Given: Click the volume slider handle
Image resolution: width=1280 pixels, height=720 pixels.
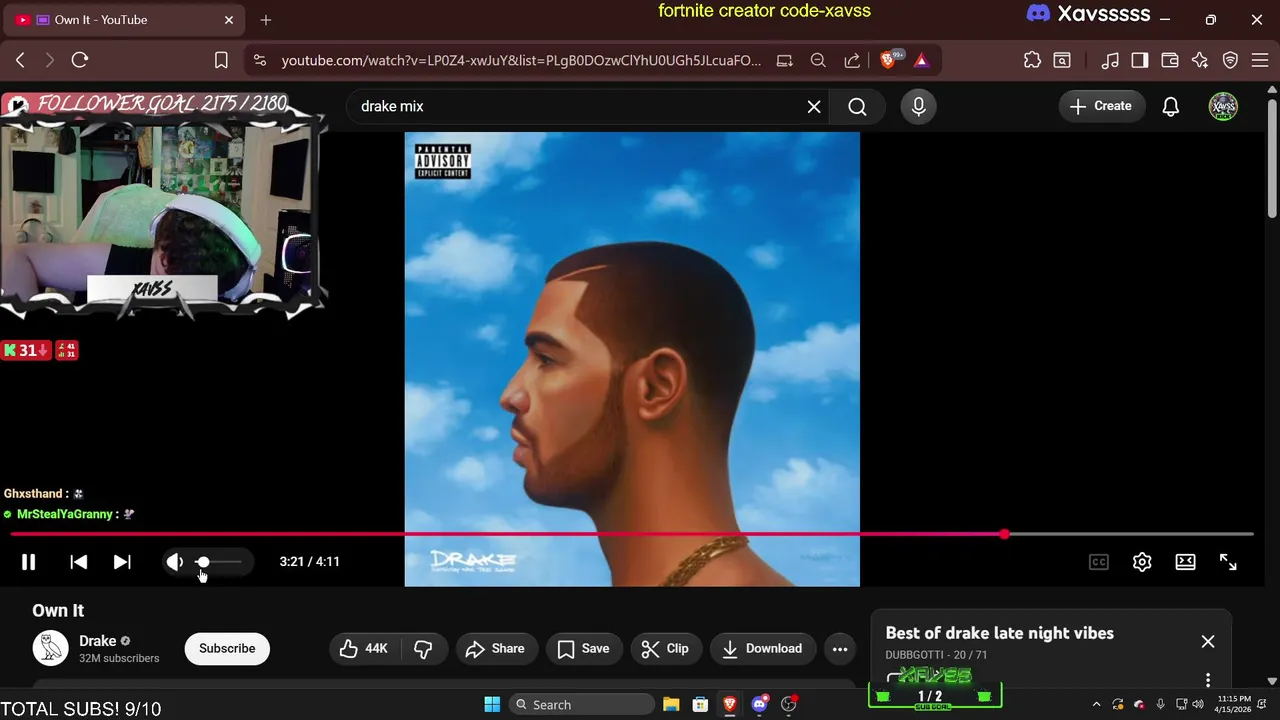Looking at the screenshot, I should [x=203, y=562].
